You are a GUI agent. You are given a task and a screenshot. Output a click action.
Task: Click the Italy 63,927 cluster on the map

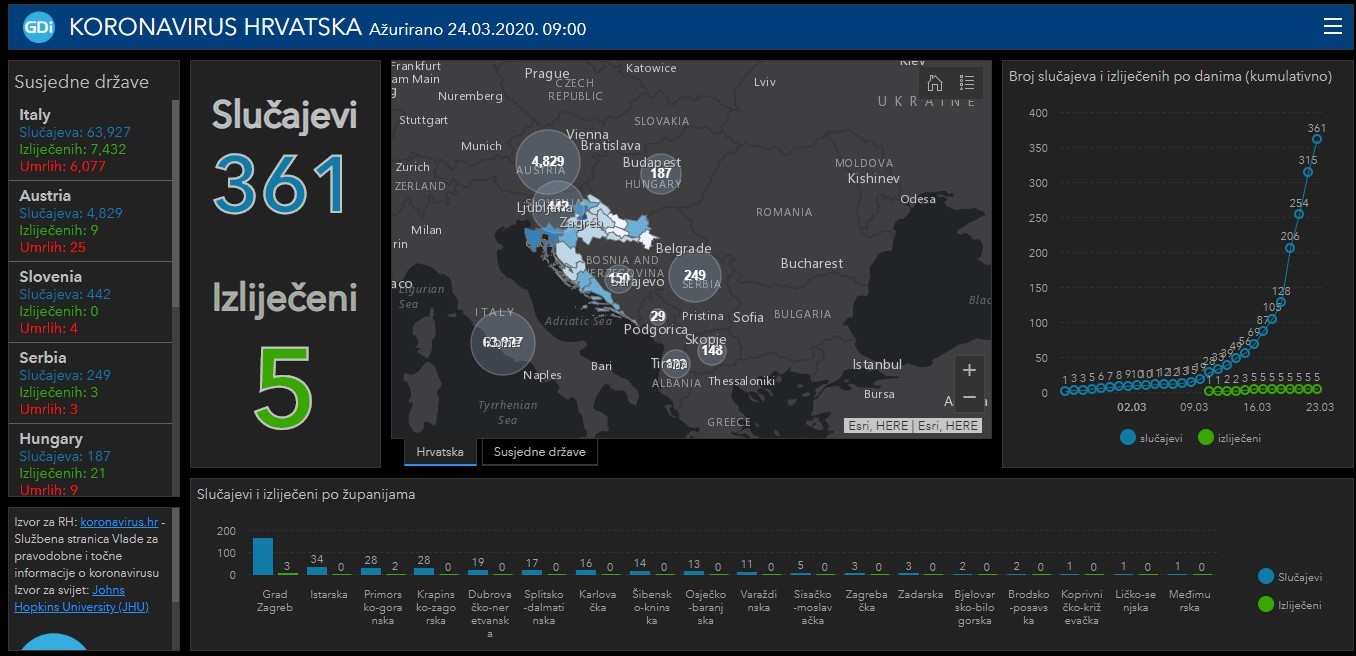tap(503, 342)
